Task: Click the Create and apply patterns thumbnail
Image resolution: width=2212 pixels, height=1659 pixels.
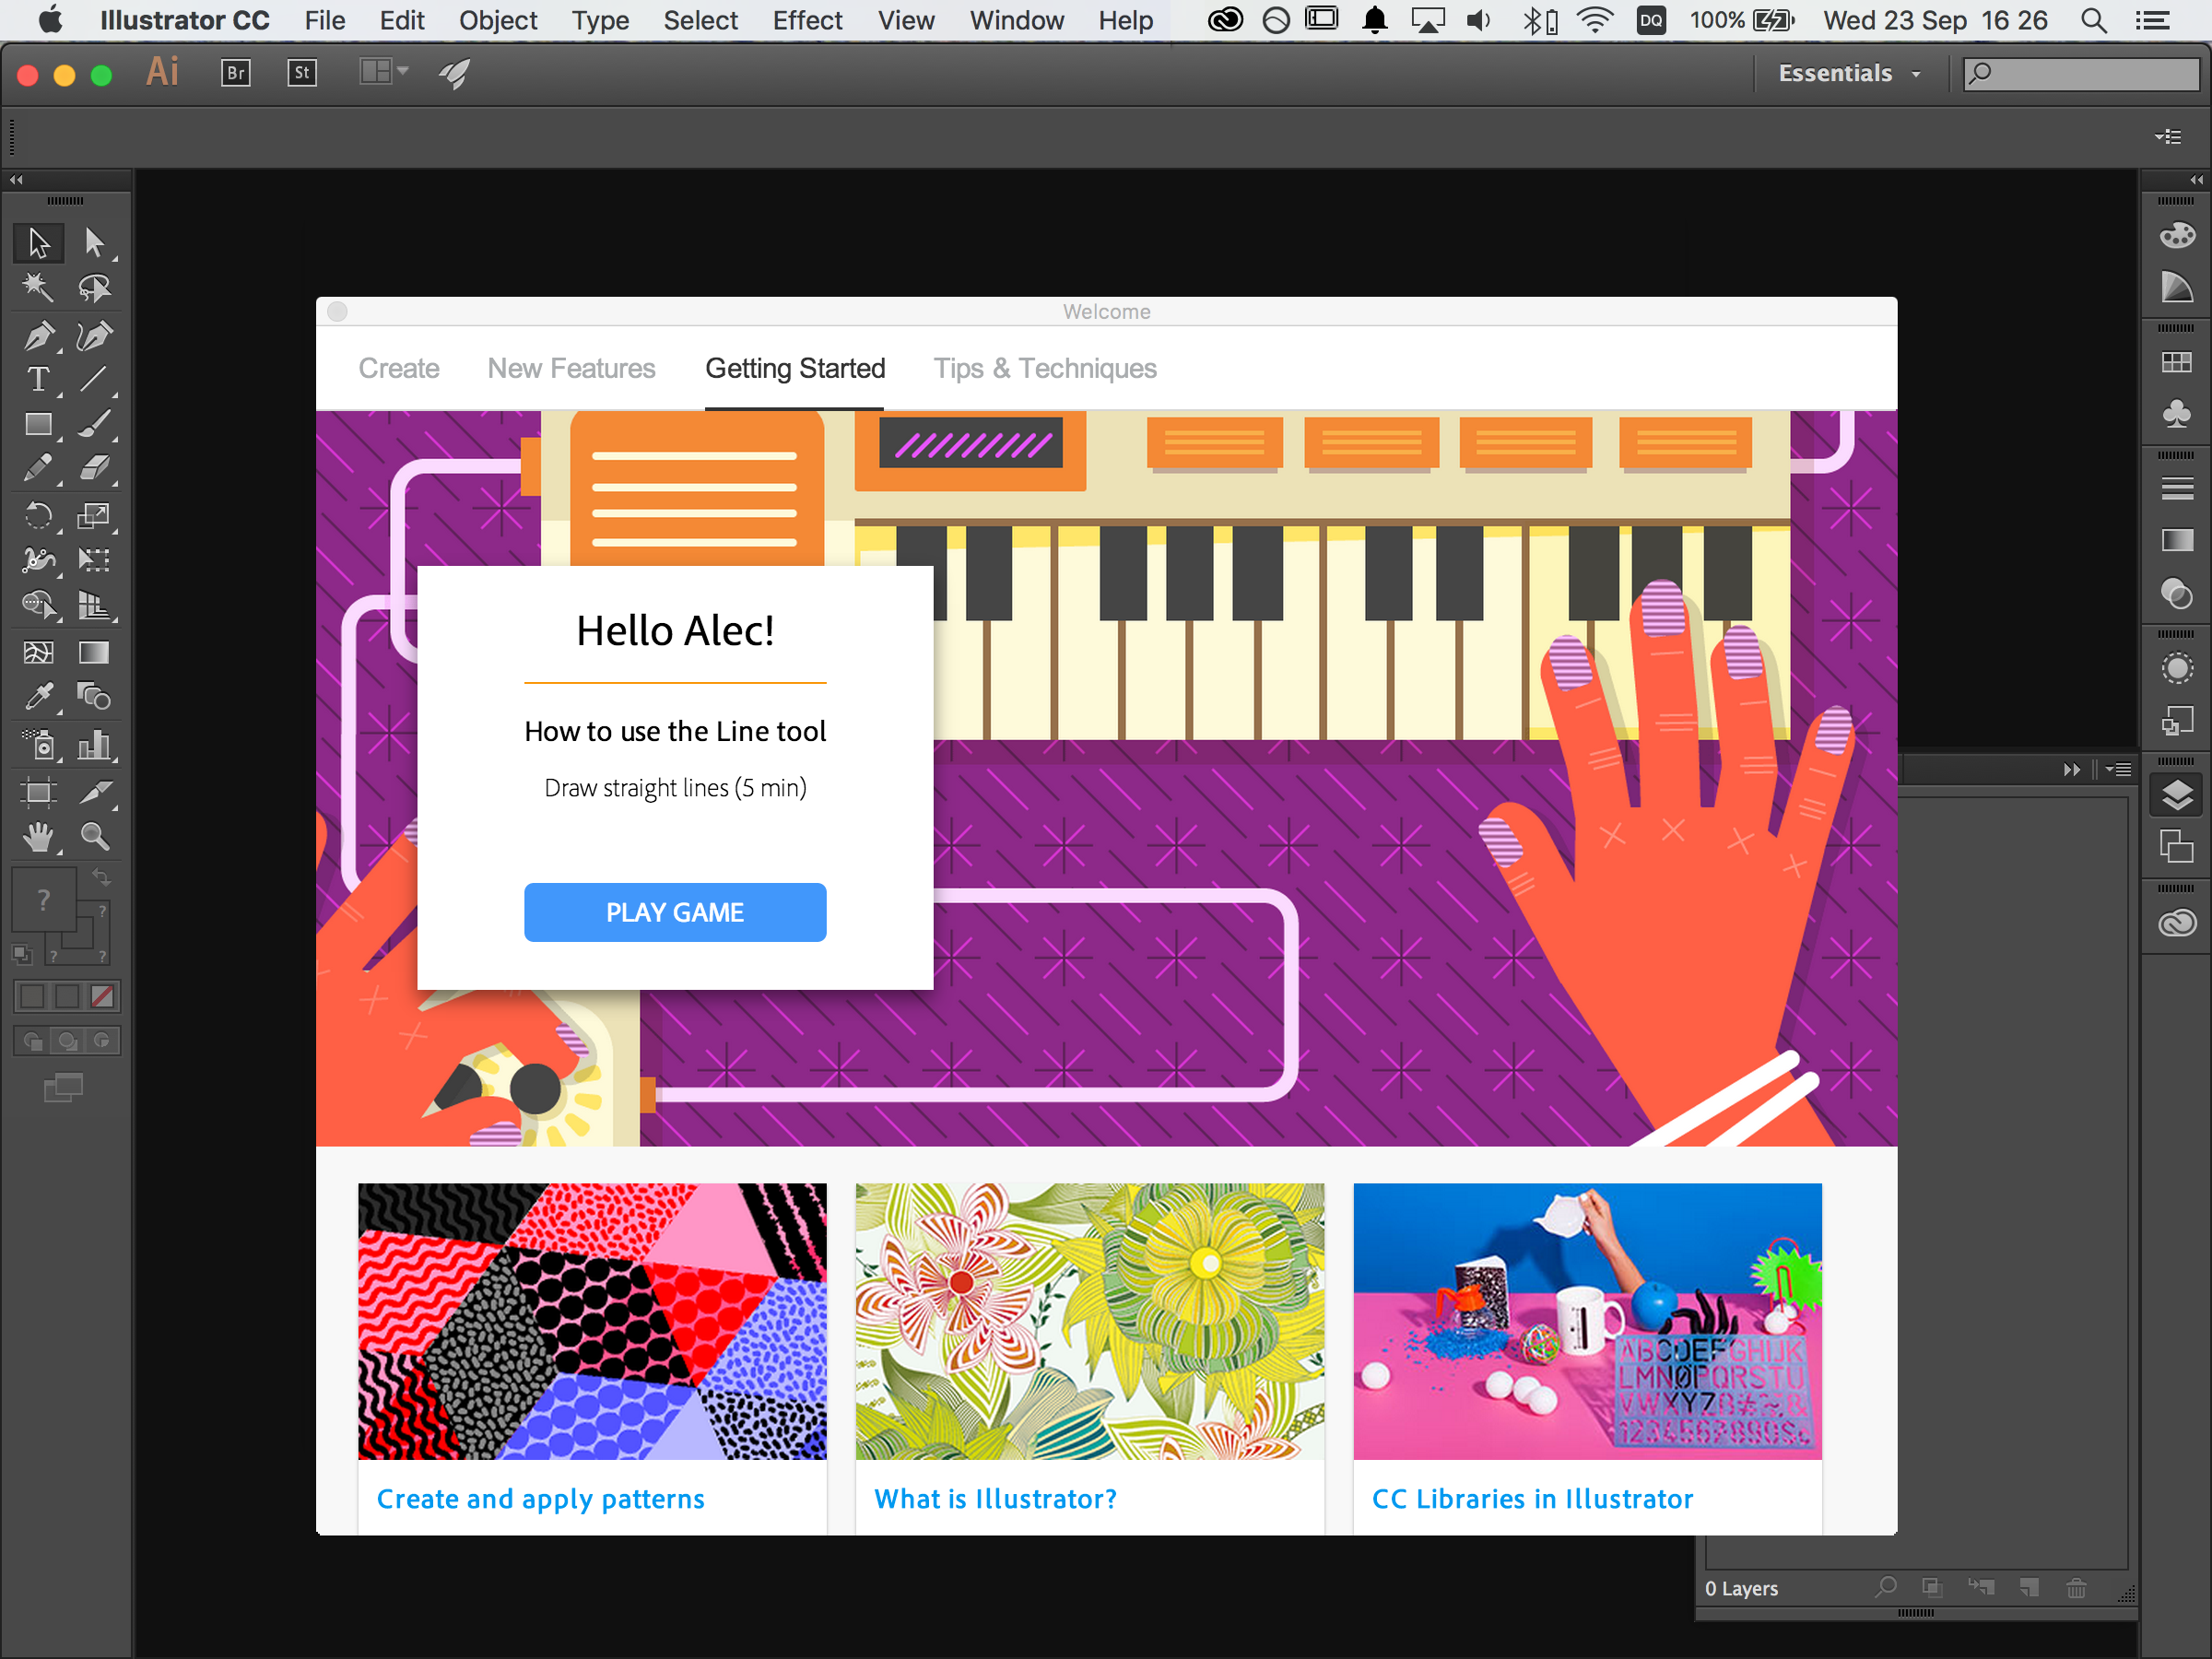Action: (591, 1321)
